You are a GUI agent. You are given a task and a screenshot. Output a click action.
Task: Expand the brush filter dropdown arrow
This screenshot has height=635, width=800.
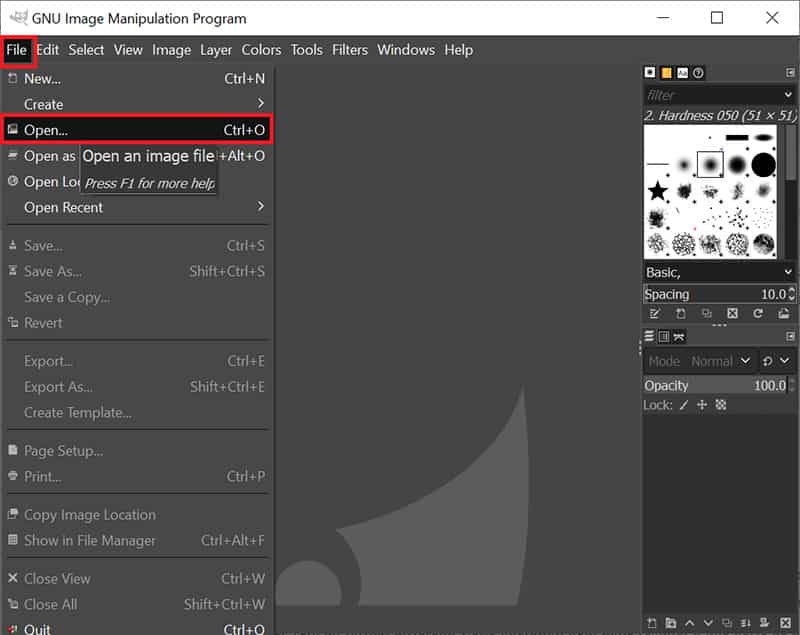[x=789, y=95]
